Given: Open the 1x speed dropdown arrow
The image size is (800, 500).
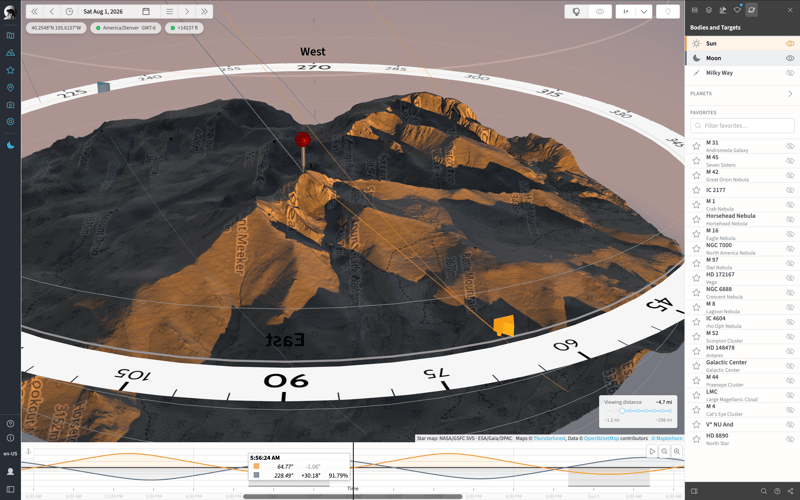Looking at the screenshot, I should [x=644, y=11].
